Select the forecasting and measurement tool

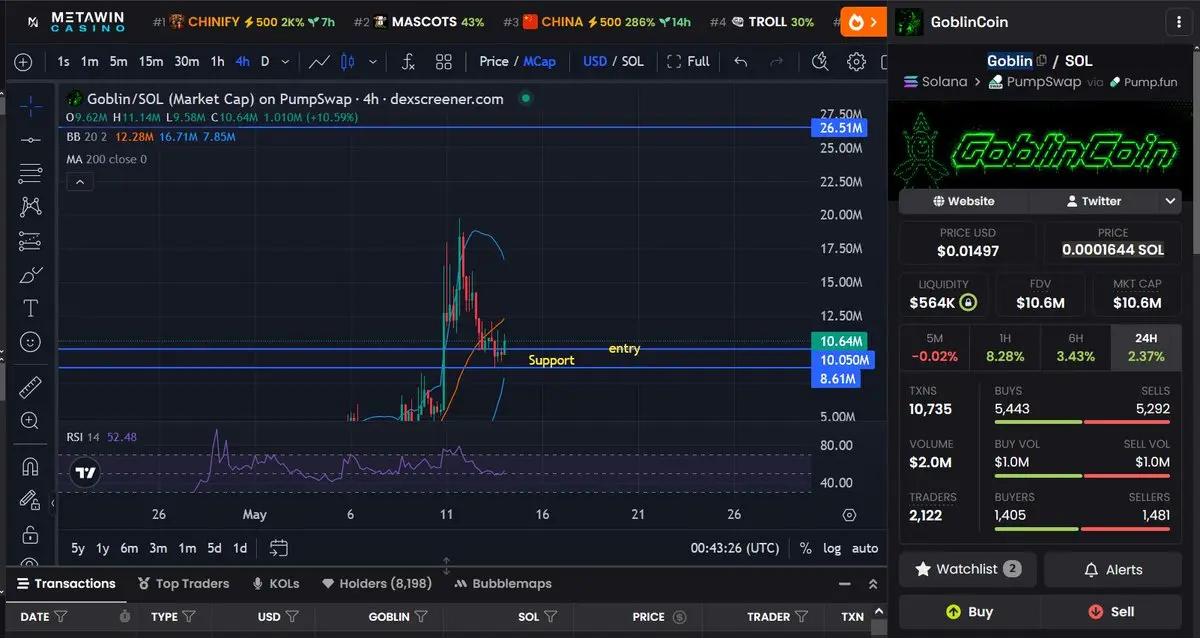point(31,241)
